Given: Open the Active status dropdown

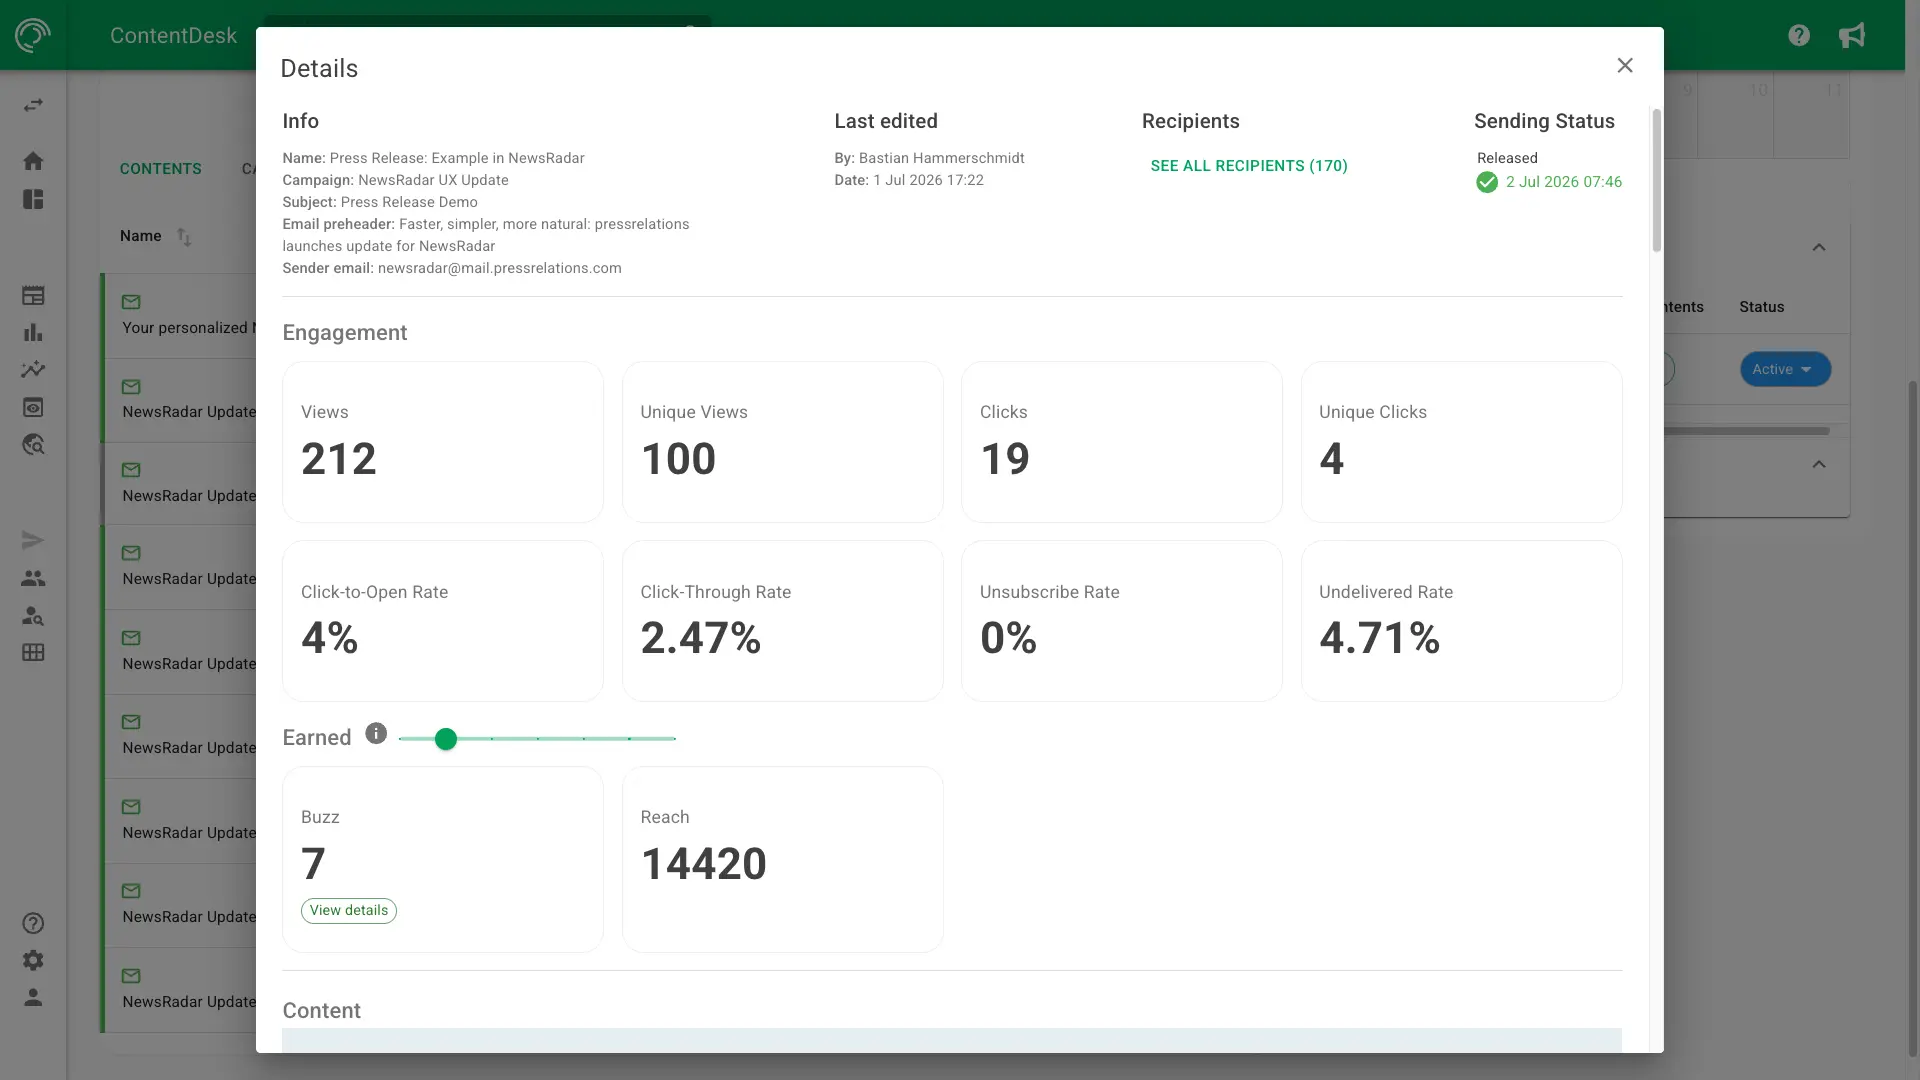Looking at the screenshot, I should (x=1785, y=369).
